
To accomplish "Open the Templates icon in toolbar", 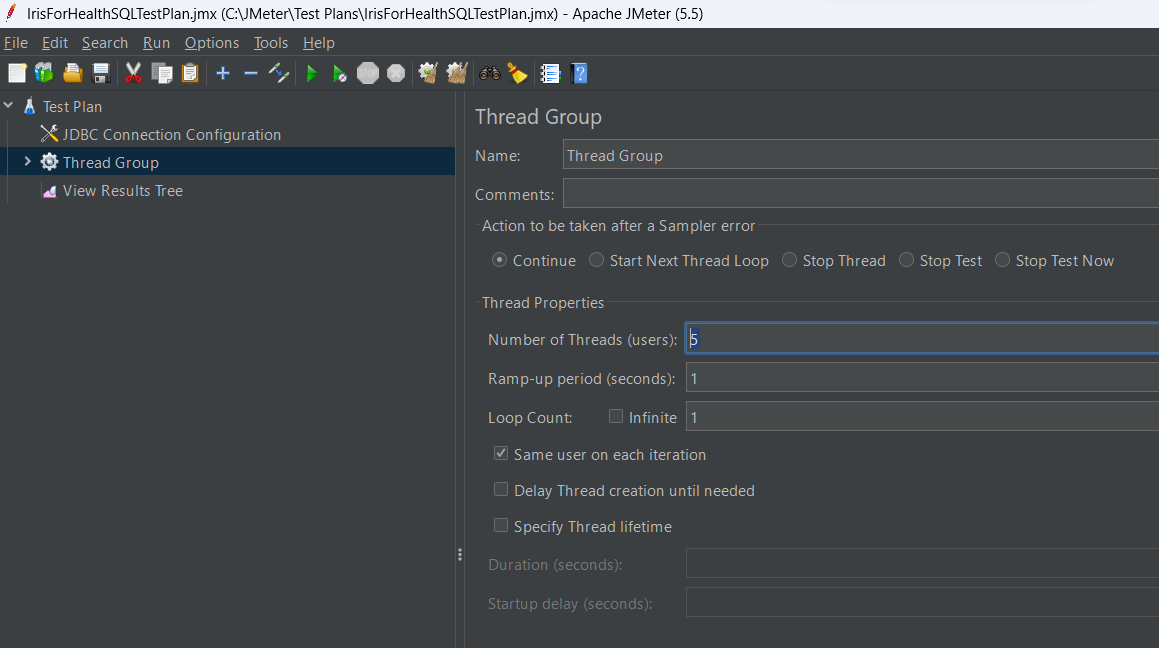I will tap(44, 73).
